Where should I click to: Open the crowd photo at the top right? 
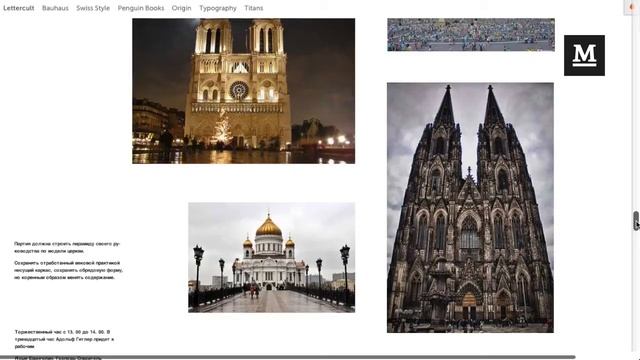click(471, 35)
